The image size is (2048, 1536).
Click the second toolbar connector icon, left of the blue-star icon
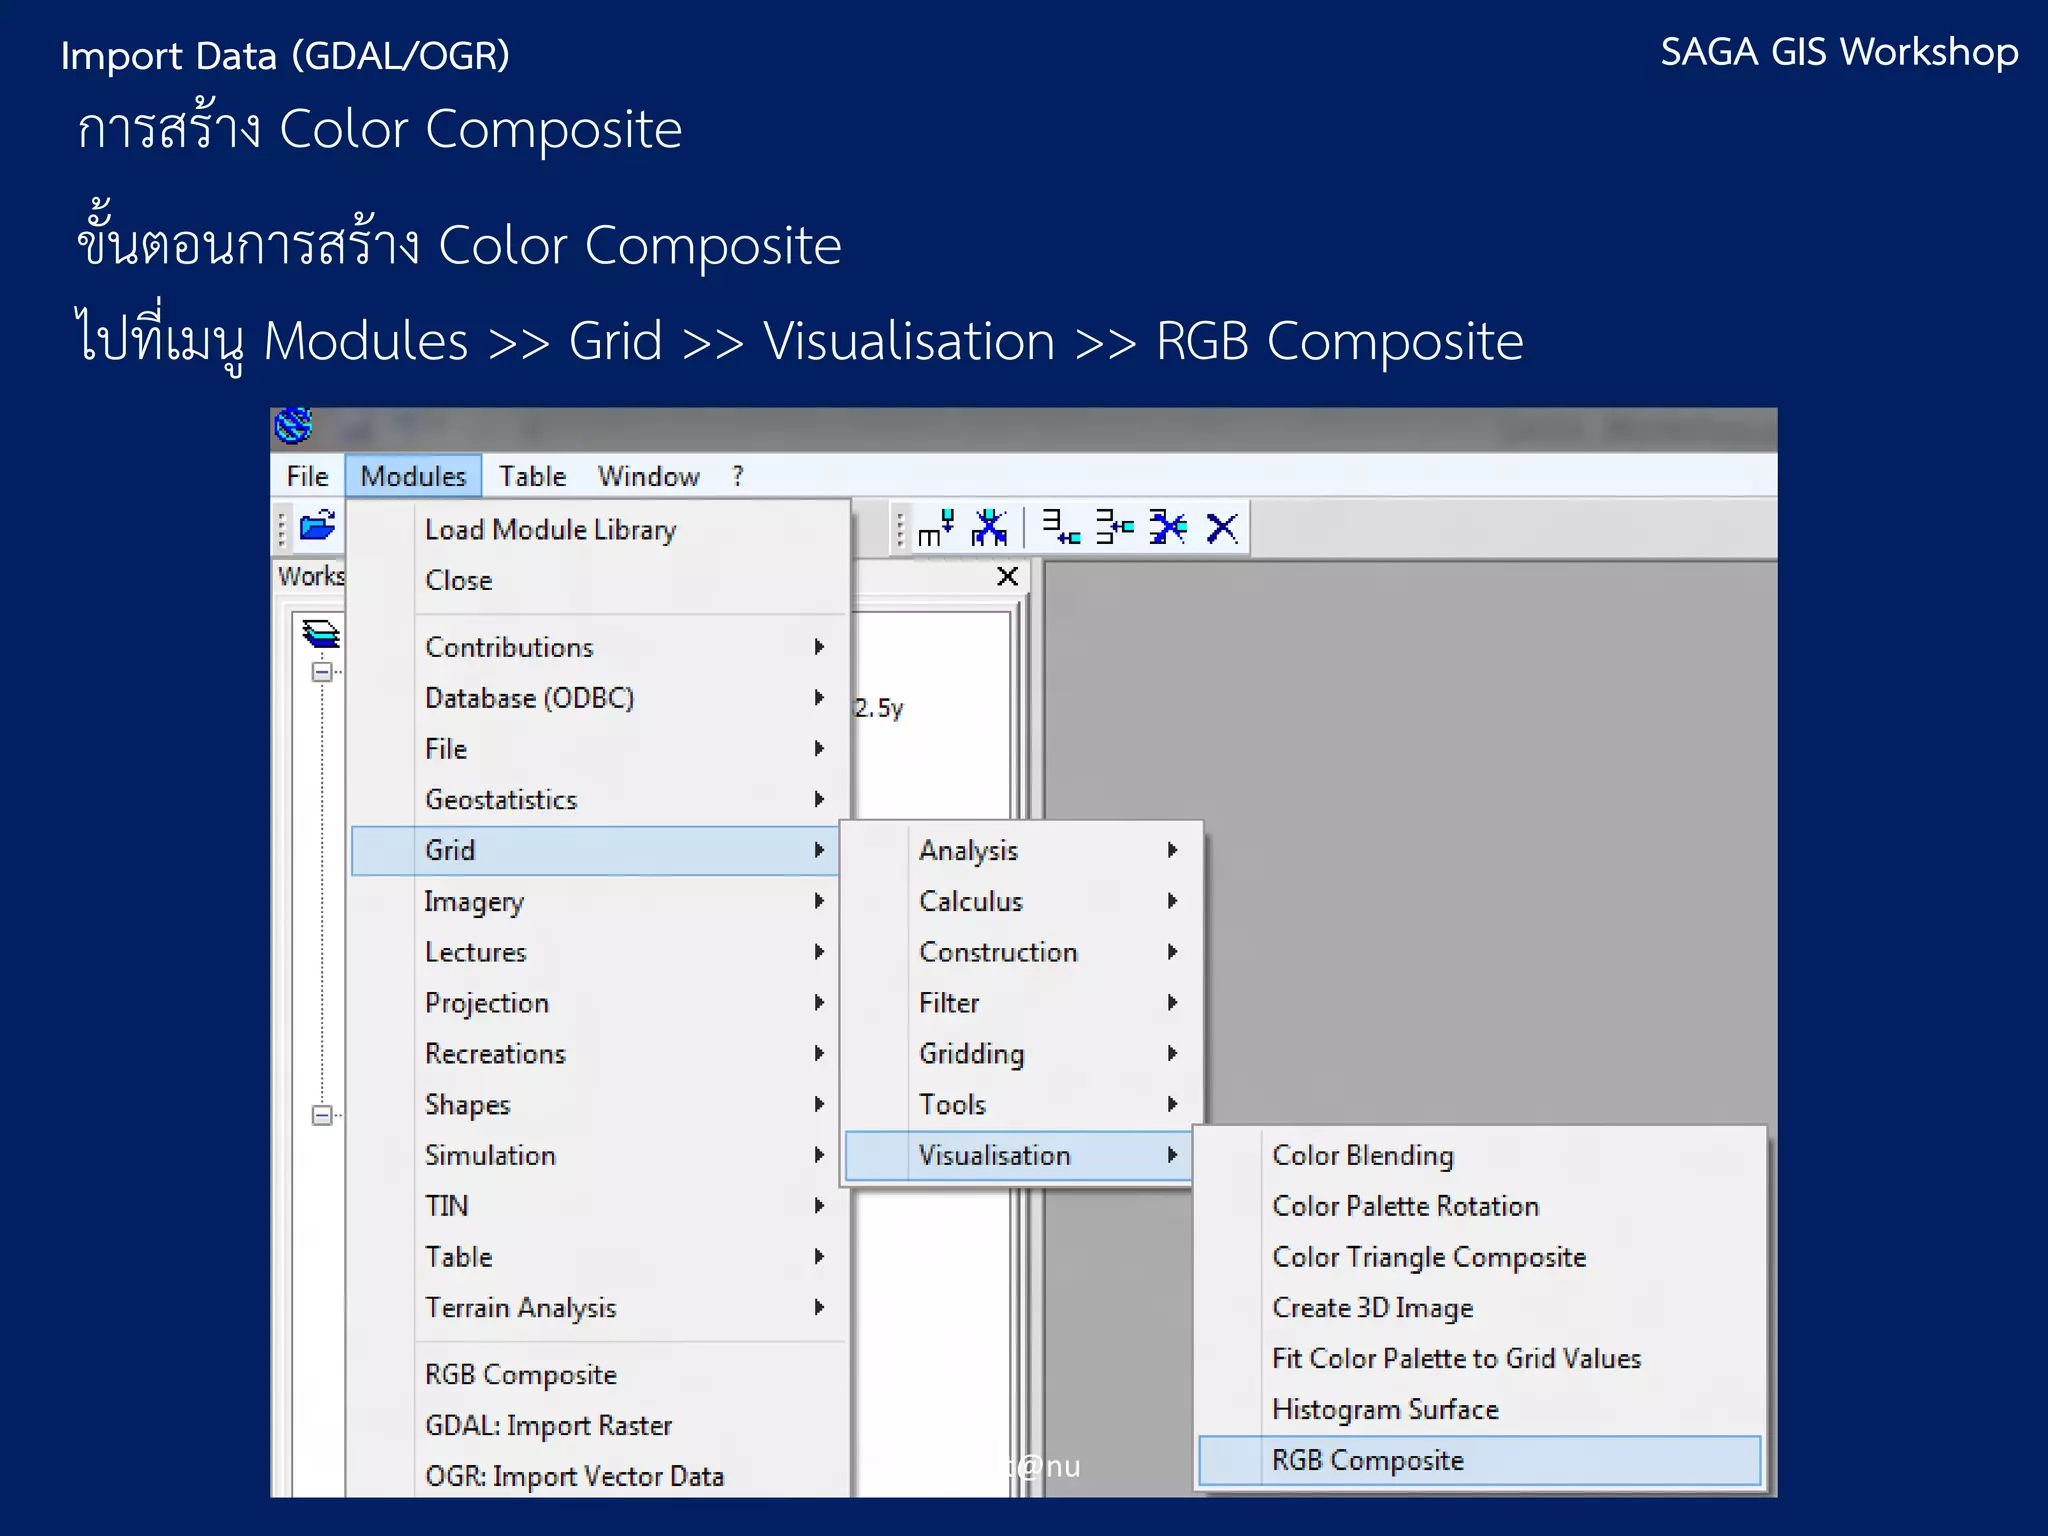(x=1114, y=527)
